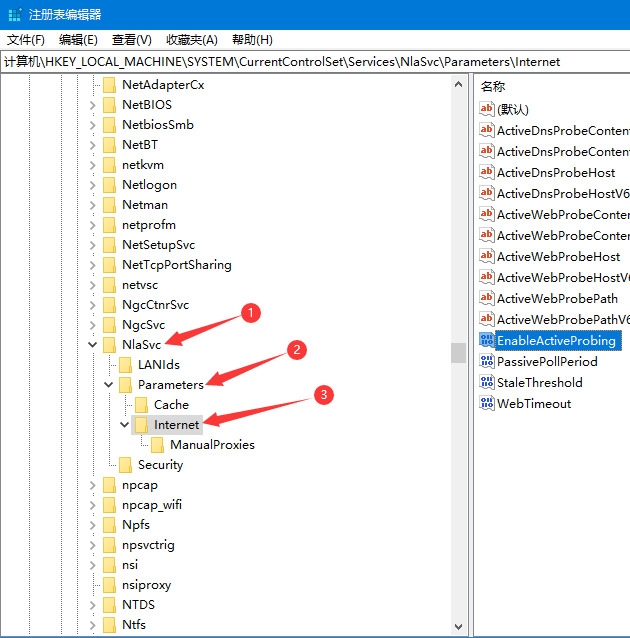Expand the Netlogon key arrow
The image size is (630, 638).
[x=93, y=185]
